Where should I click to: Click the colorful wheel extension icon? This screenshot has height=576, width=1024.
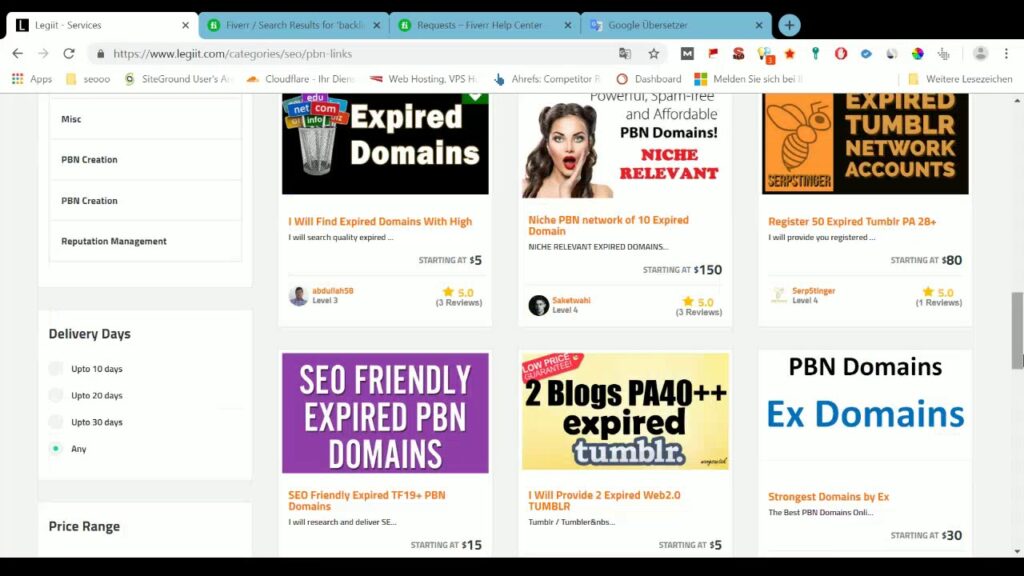click(918, 54)
